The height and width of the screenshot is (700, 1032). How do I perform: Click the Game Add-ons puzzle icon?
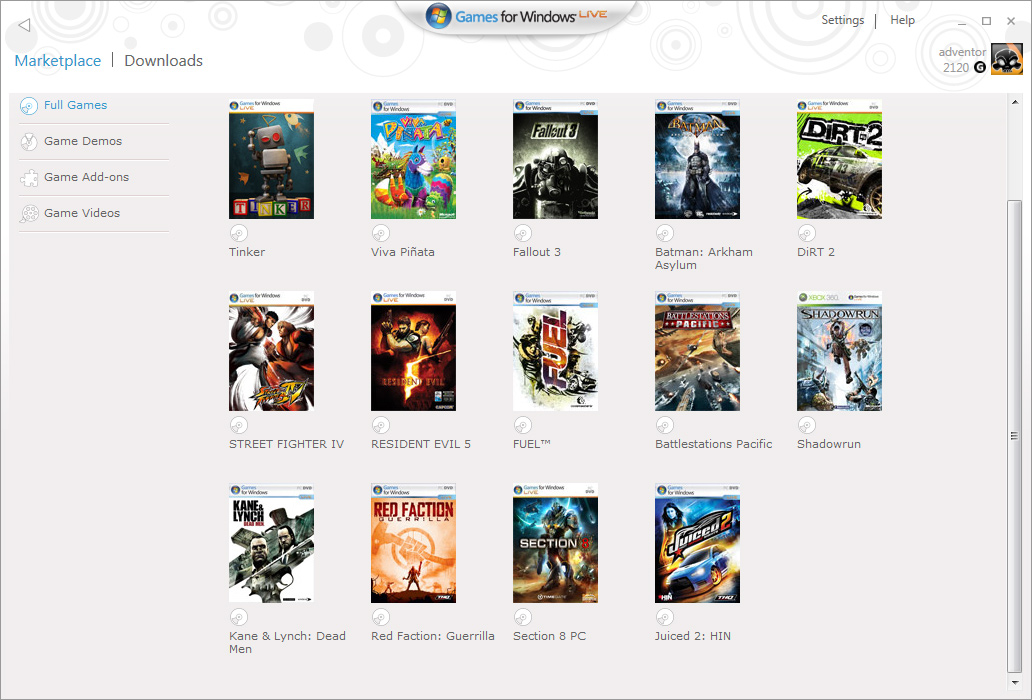29,178
